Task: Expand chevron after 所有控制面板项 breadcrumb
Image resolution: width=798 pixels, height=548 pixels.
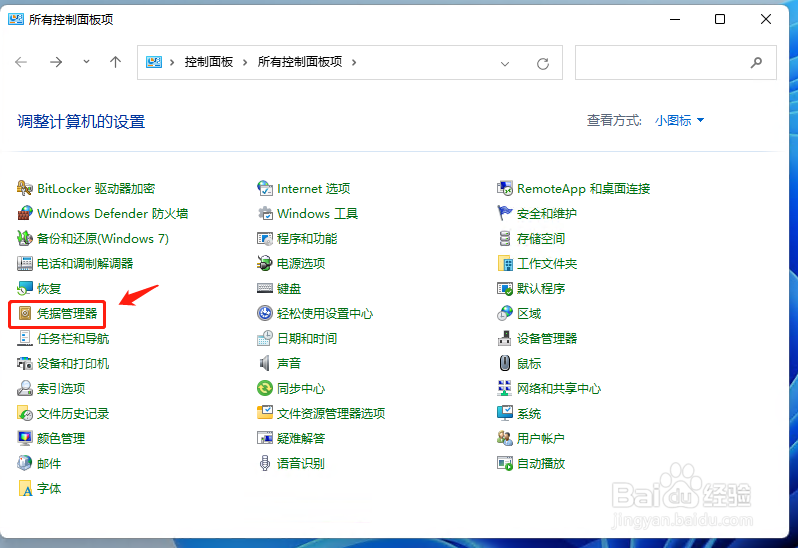Action: coord(354,63)
